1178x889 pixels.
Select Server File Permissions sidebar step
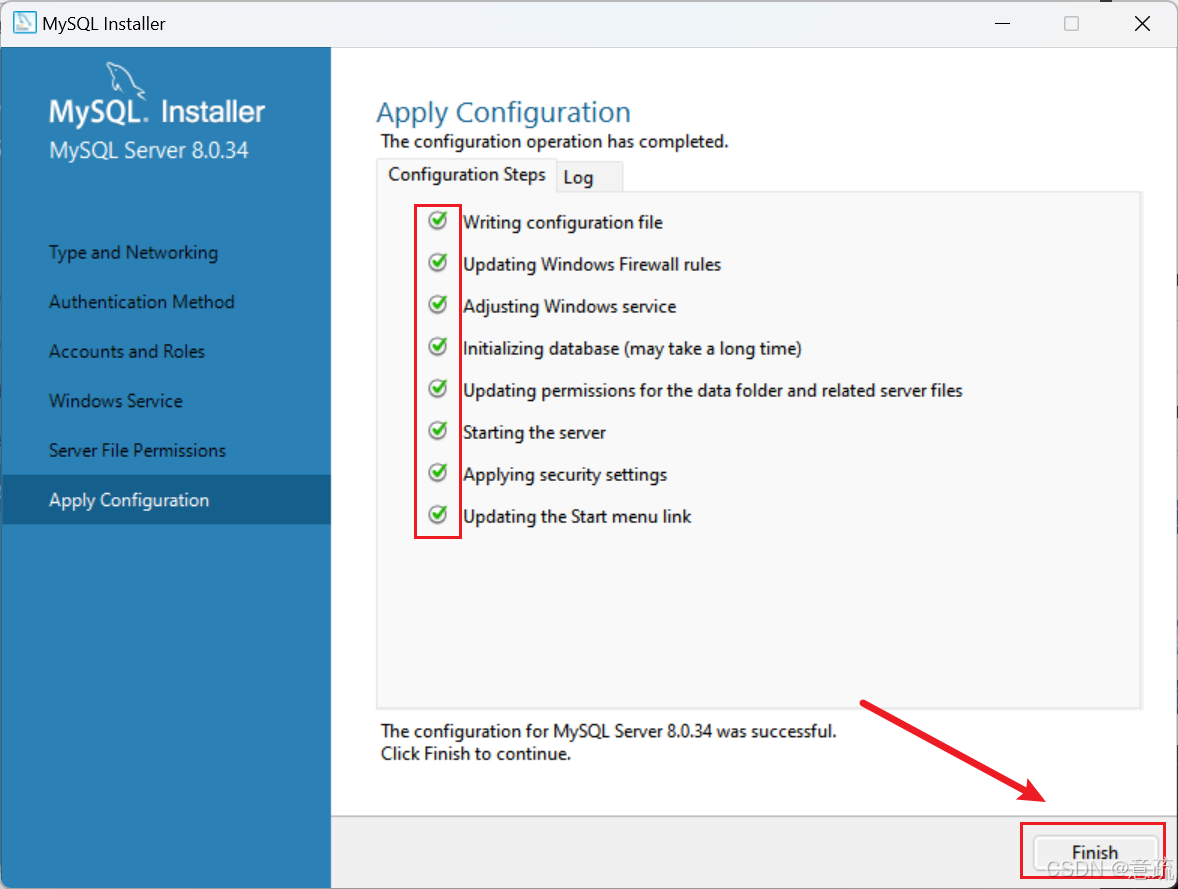tap(137, 451)
